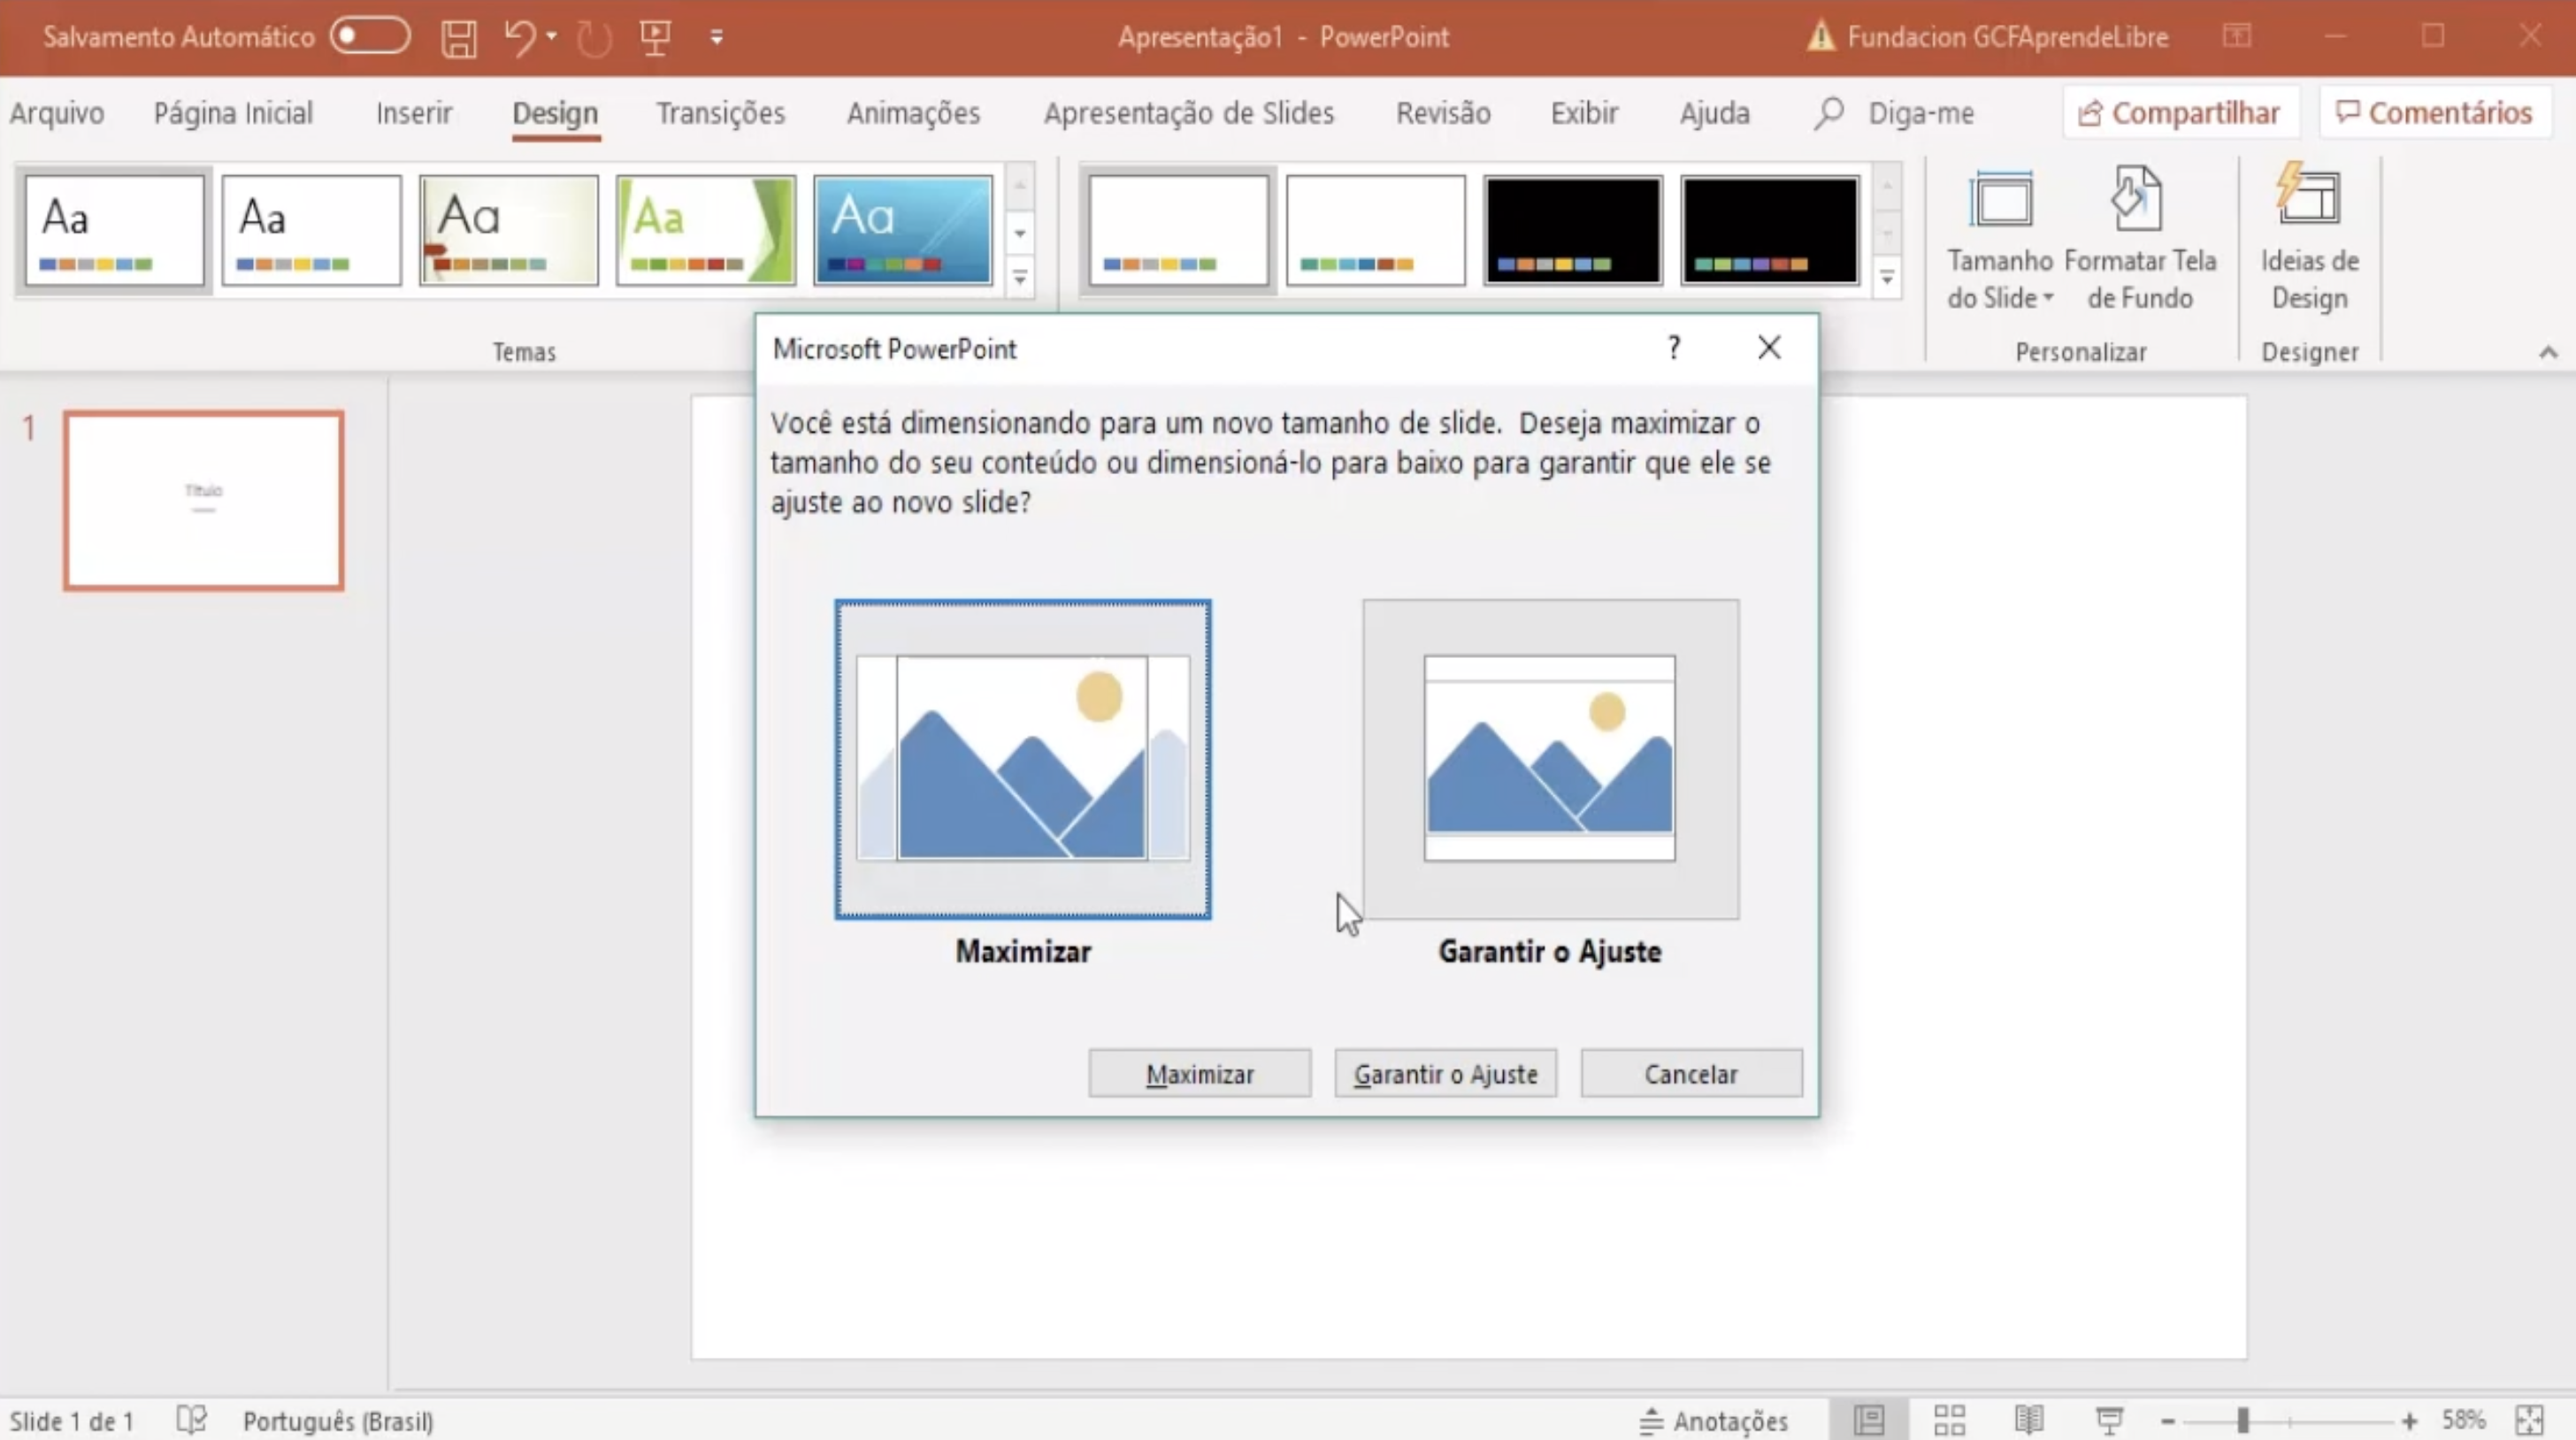Open Customize Quick Access Toolbar dropdown
2576x1440 pixels.
(x=716, y=37)
